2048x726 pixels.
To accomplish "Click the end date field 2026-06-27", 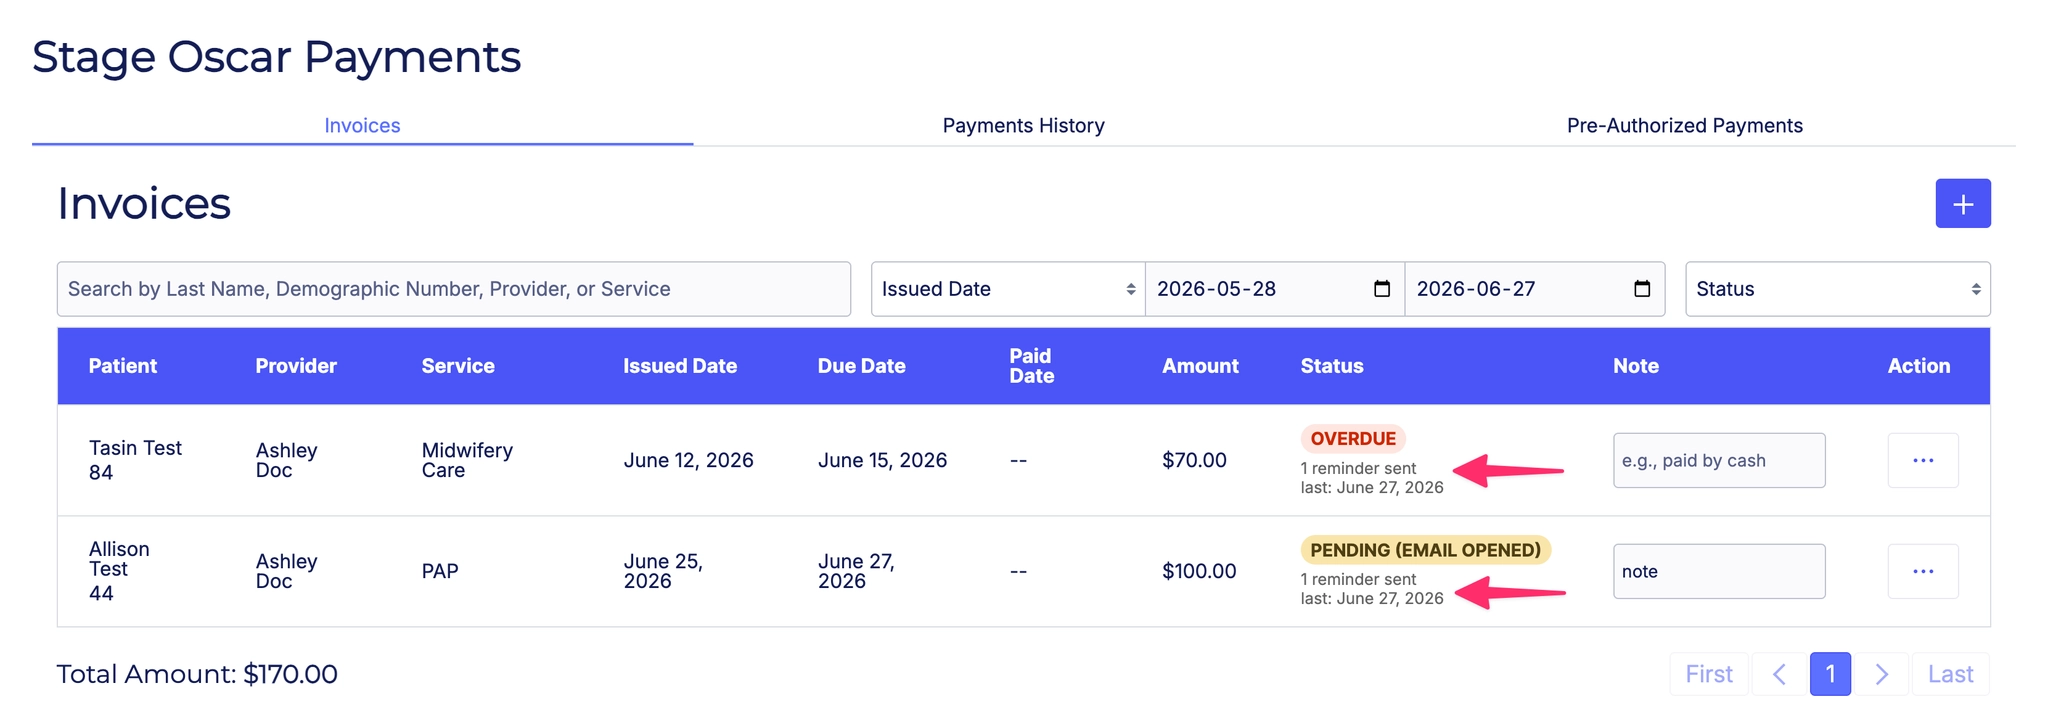I will coord(1535,289).
